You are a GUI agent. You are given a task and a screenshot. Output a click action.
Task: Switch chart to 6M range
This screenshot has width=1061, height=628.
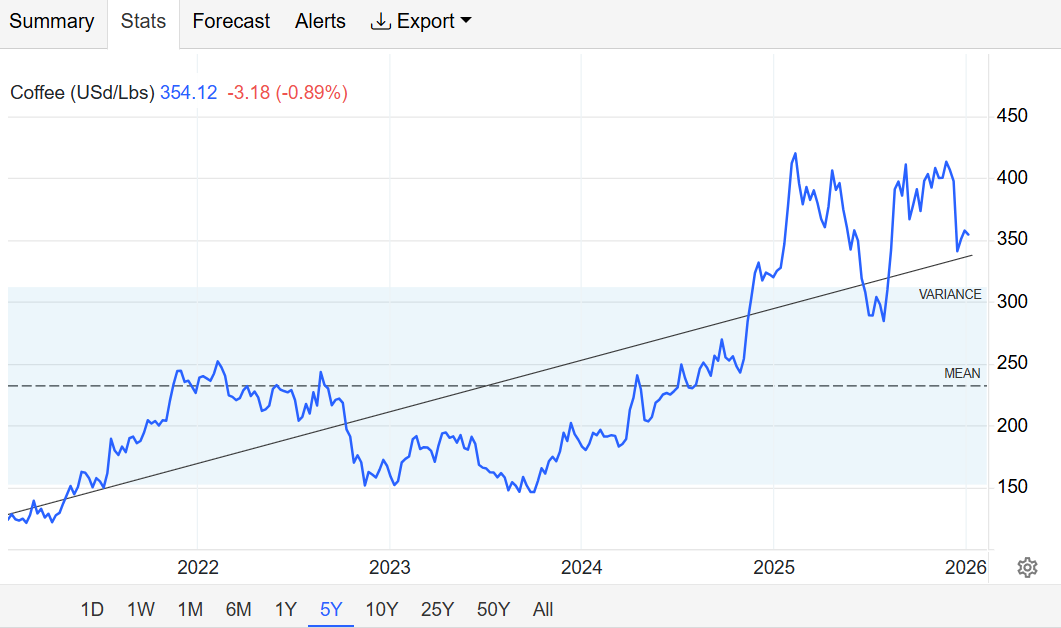pos(238,609)
